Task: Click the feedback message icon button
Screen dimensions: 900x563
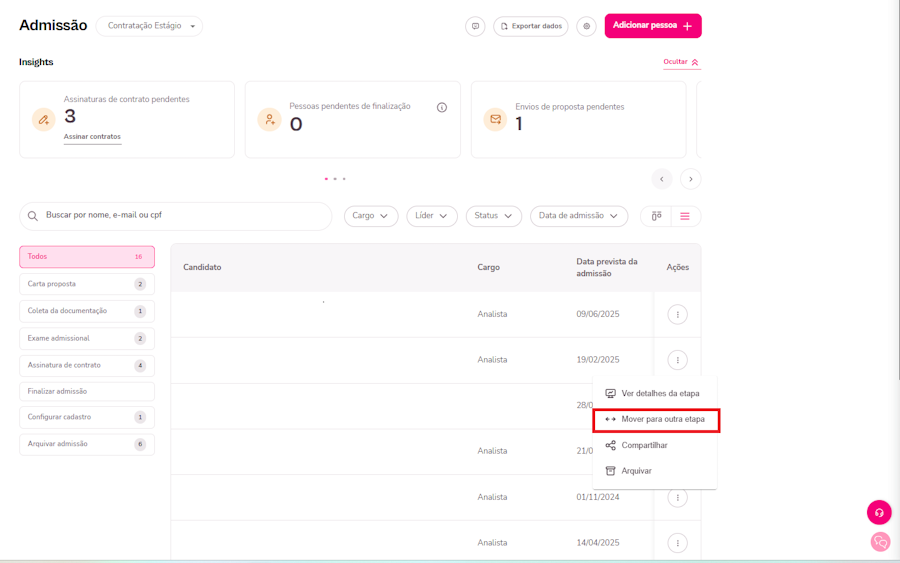Action: (475, 26)
